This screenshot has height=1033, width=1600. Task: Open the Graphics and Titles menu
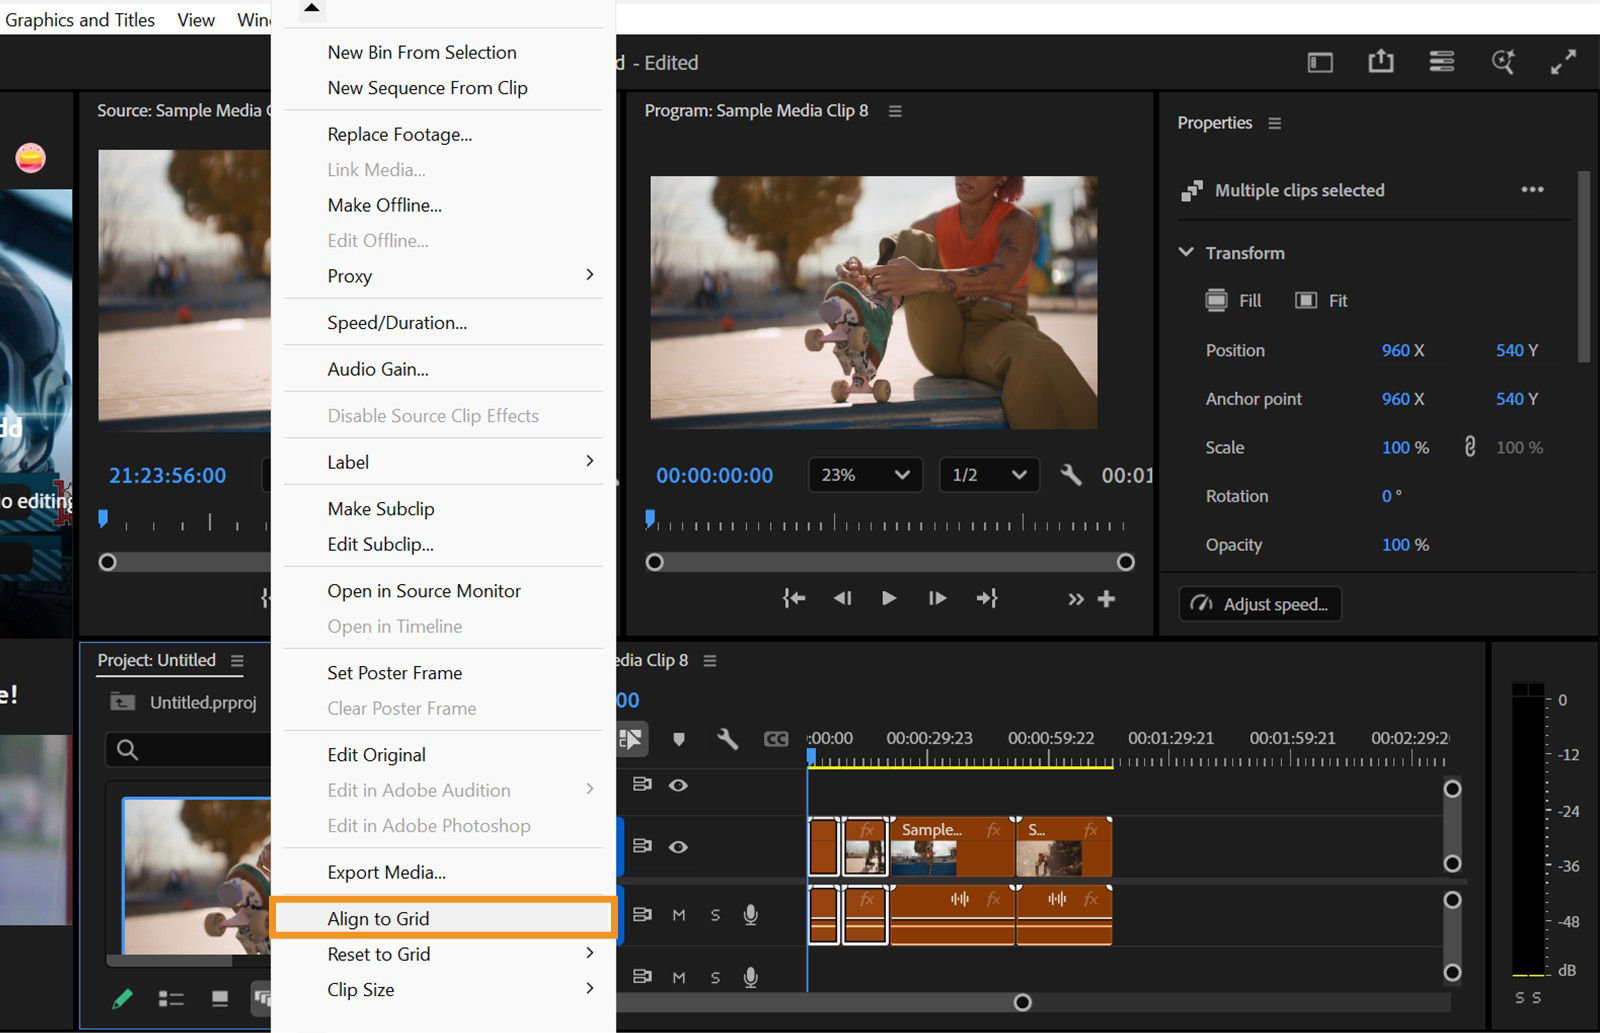(80, 18)
